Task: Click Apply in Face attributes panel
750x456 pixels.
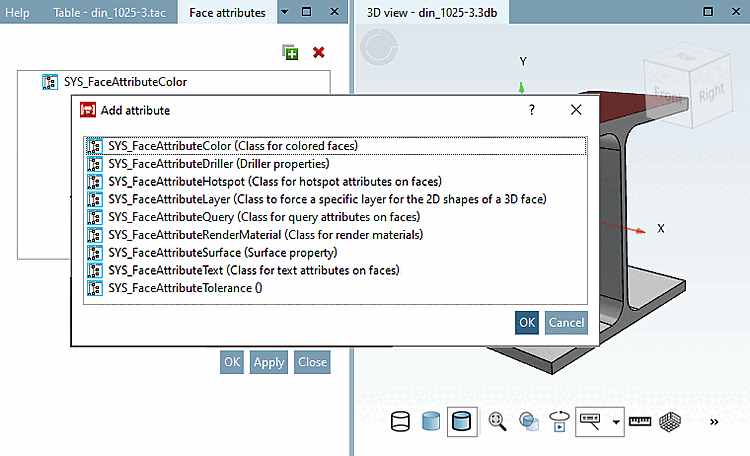Action: [x=269, y=362]
